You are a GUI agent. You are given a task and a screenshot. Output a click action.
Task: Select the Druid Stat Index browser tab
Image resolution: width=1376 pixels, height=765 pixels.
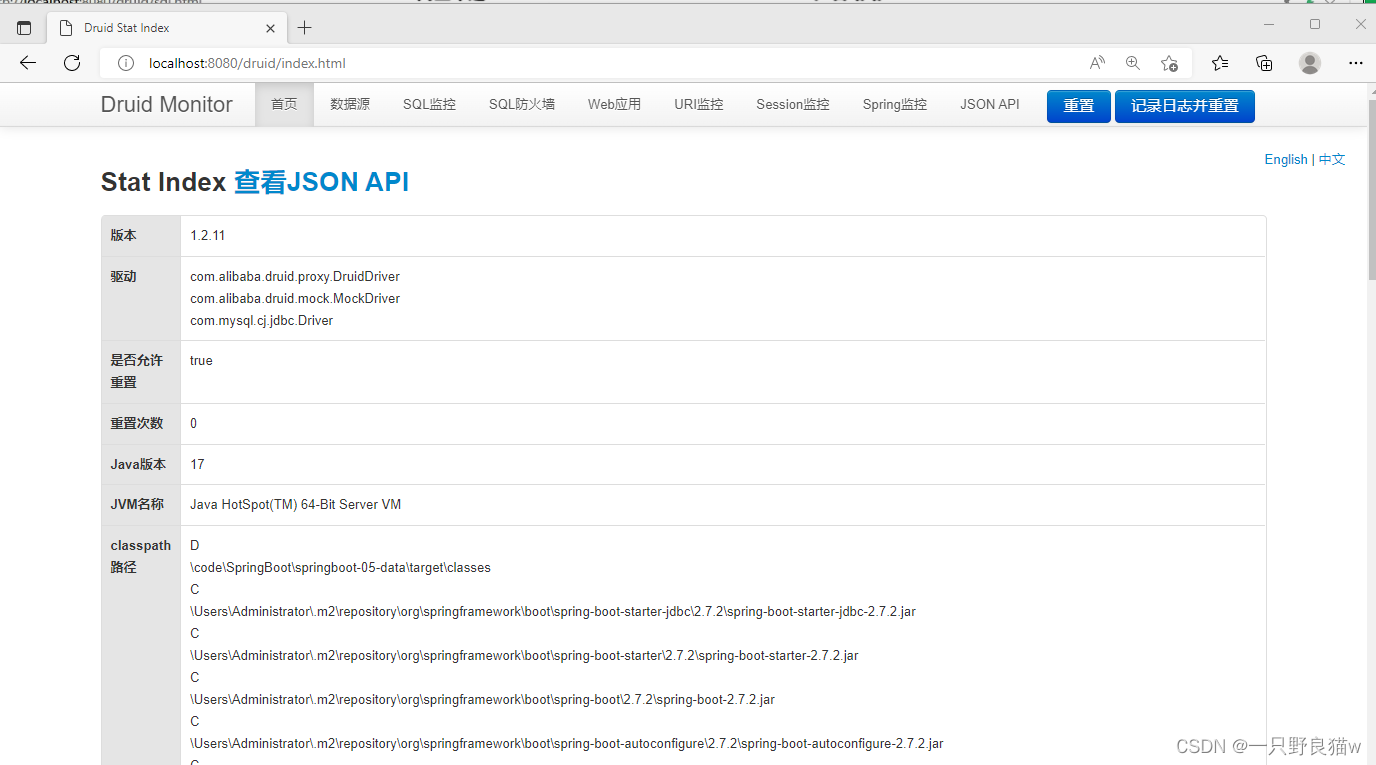point(168,28)
